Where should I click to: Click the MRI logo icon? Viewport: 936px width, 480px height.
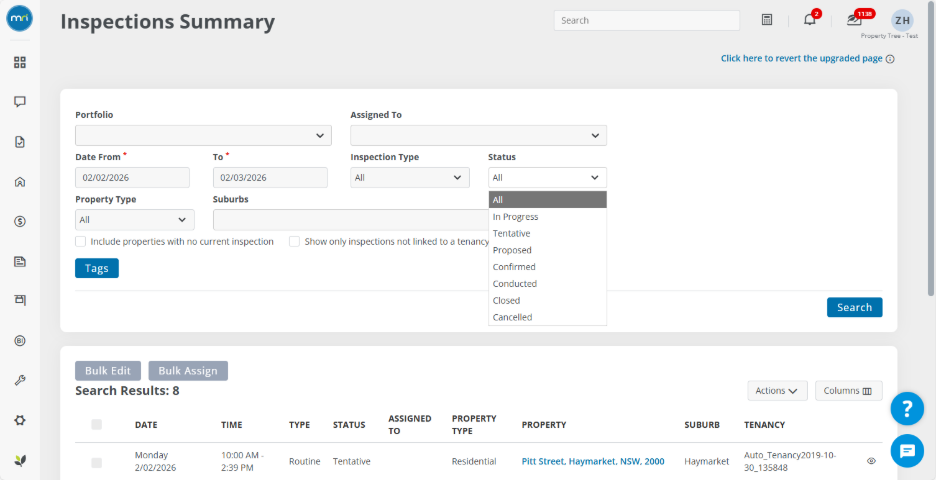click(x=20, y=19)
